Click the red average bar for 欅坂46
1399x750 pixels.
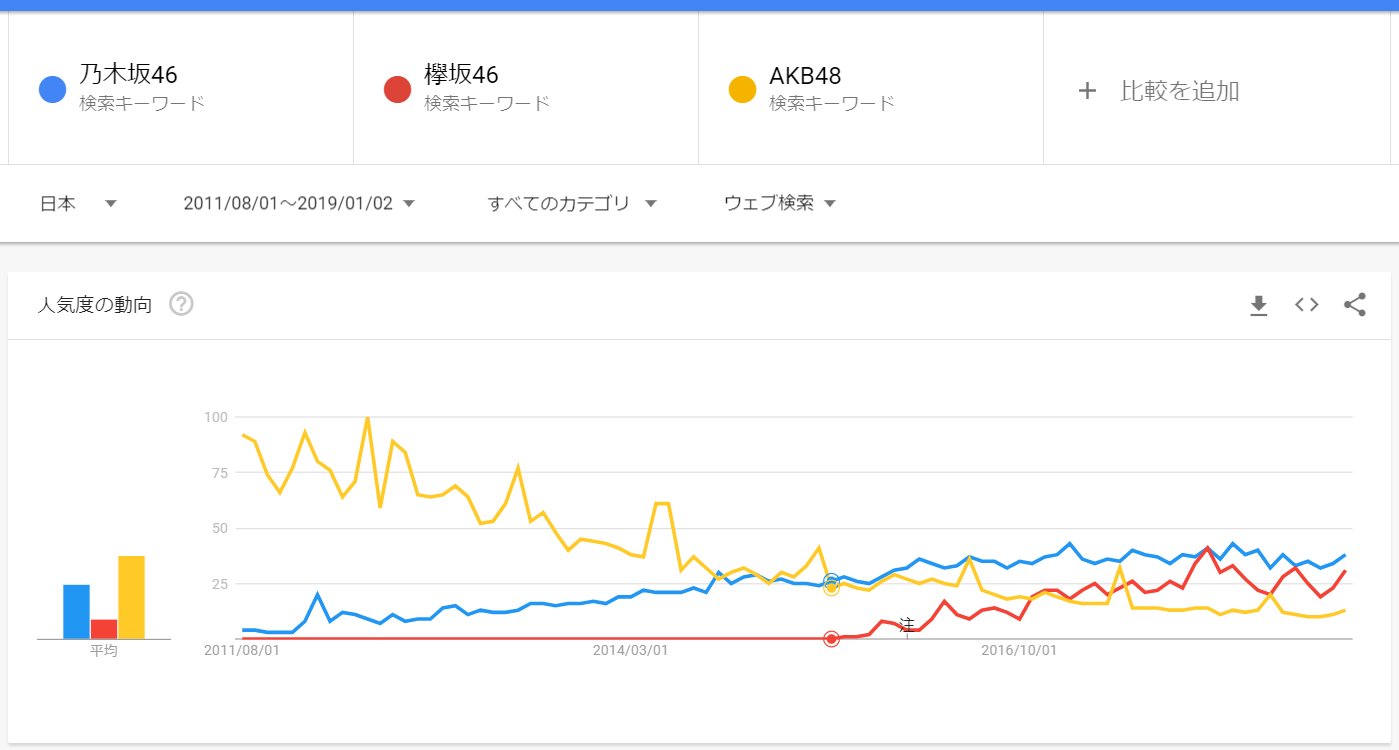click(x=104, y=629)
